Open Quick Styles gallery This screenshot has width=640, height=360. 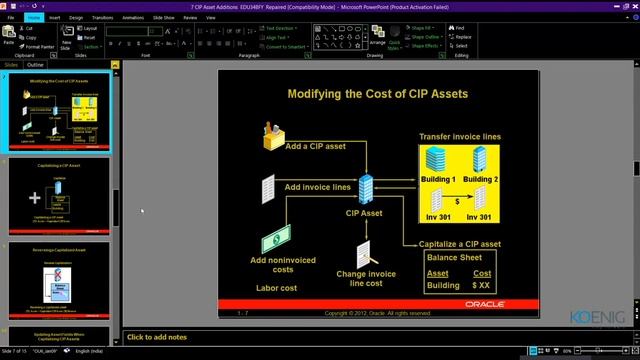[x=394, y=38]
